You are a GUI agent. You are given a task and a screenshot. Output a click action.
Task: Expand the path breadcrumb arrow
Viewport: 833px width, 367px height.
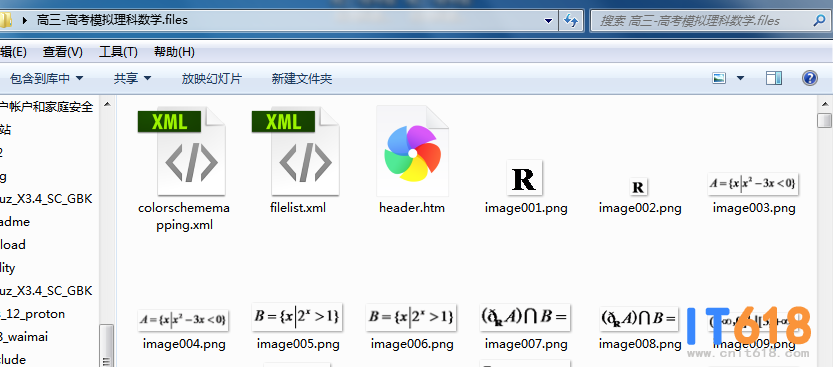click(x=24, y=21)
